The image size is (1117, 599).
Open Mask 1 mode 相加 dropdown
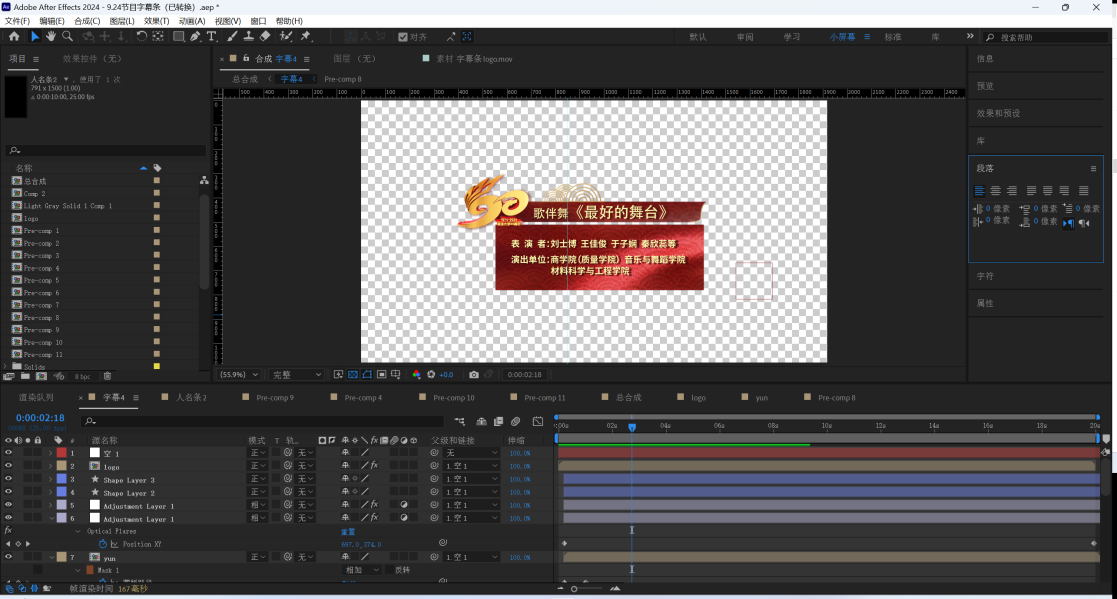(x=363, y=571)
